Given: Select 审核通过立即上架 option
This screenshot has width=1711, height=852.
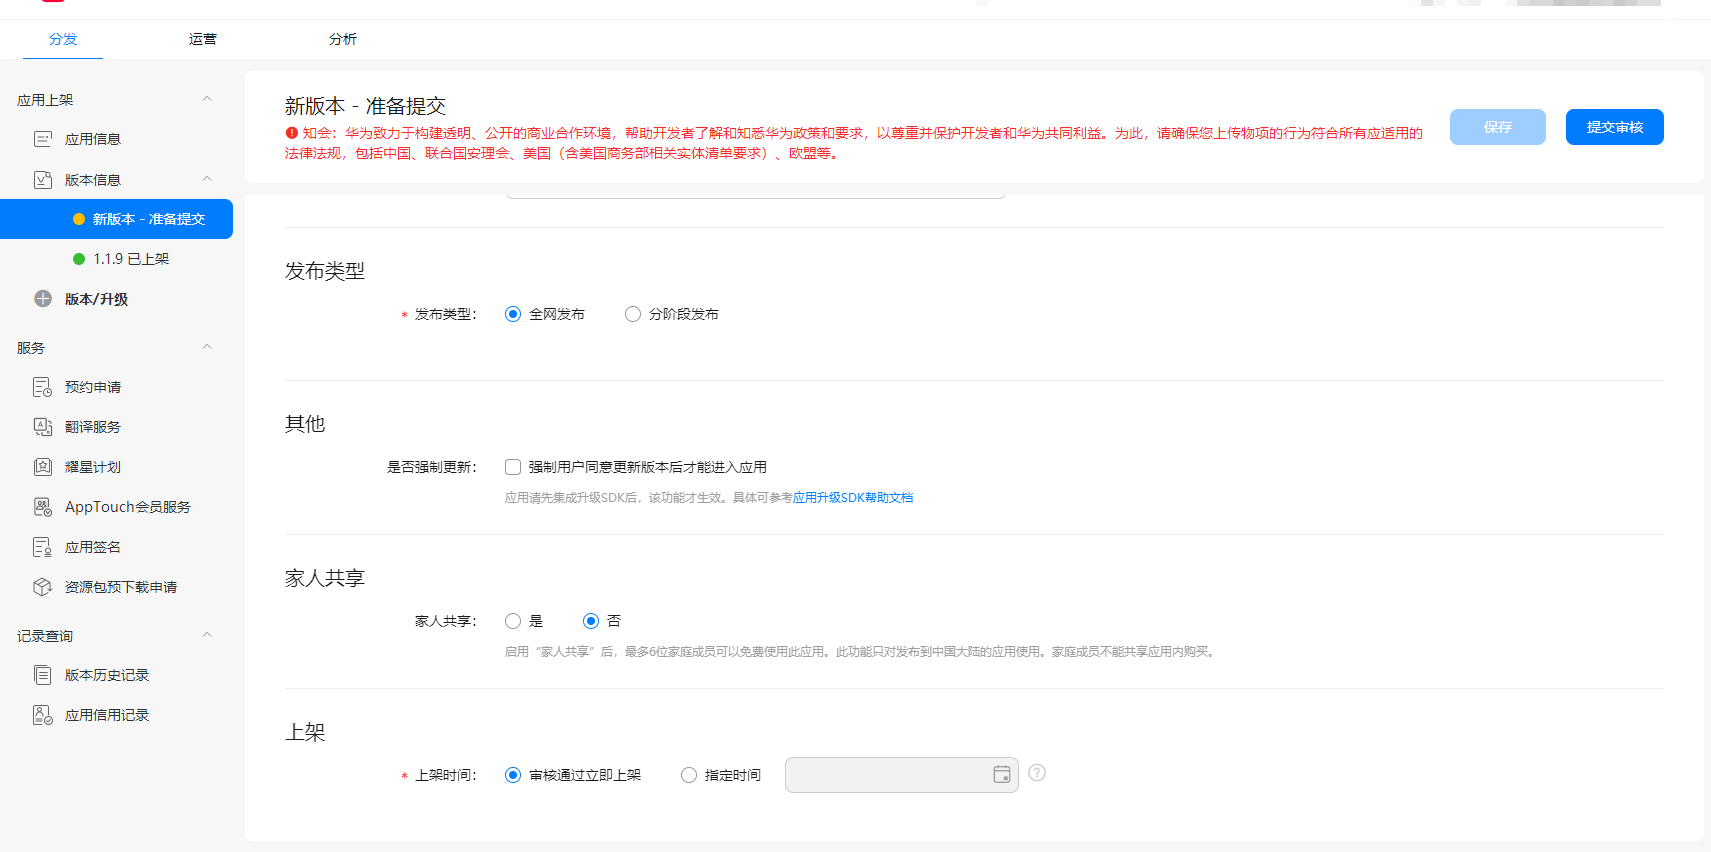Looking at the screenshot, I should click(513, 775).
